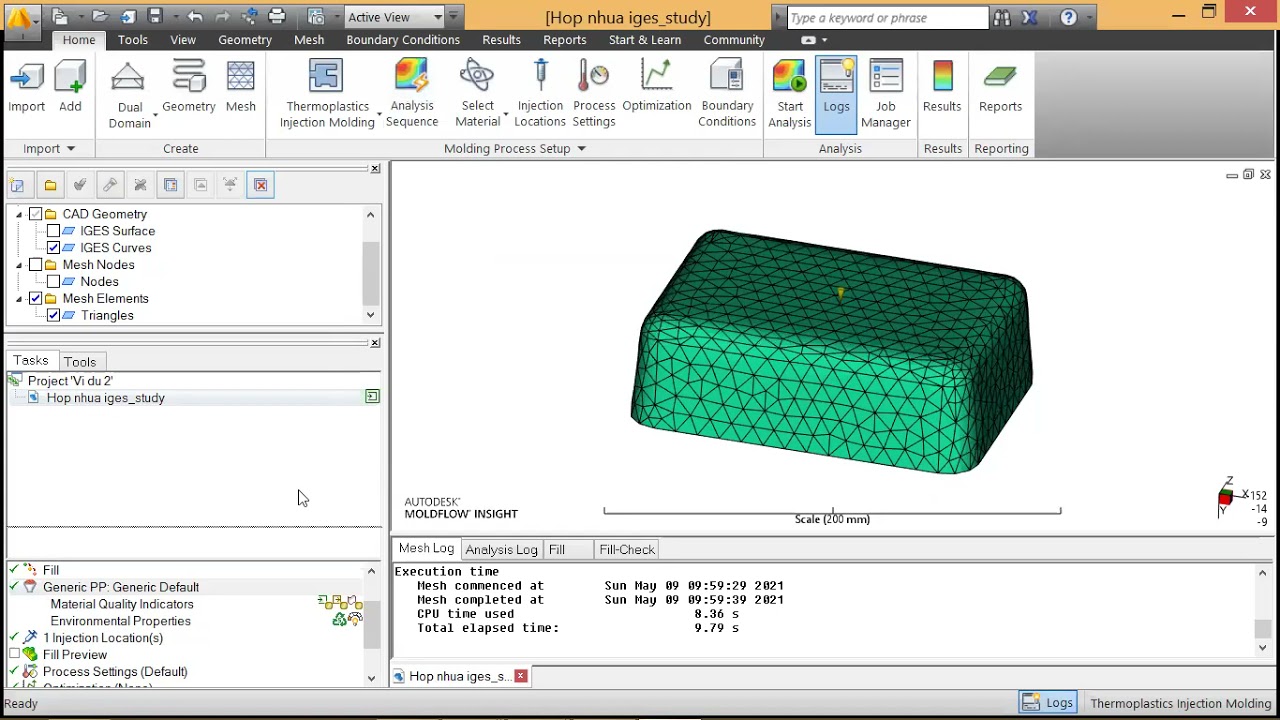Switch to the Mesh ribbon tab
This screenshot has width=1280, height=720.
(309, 40)
